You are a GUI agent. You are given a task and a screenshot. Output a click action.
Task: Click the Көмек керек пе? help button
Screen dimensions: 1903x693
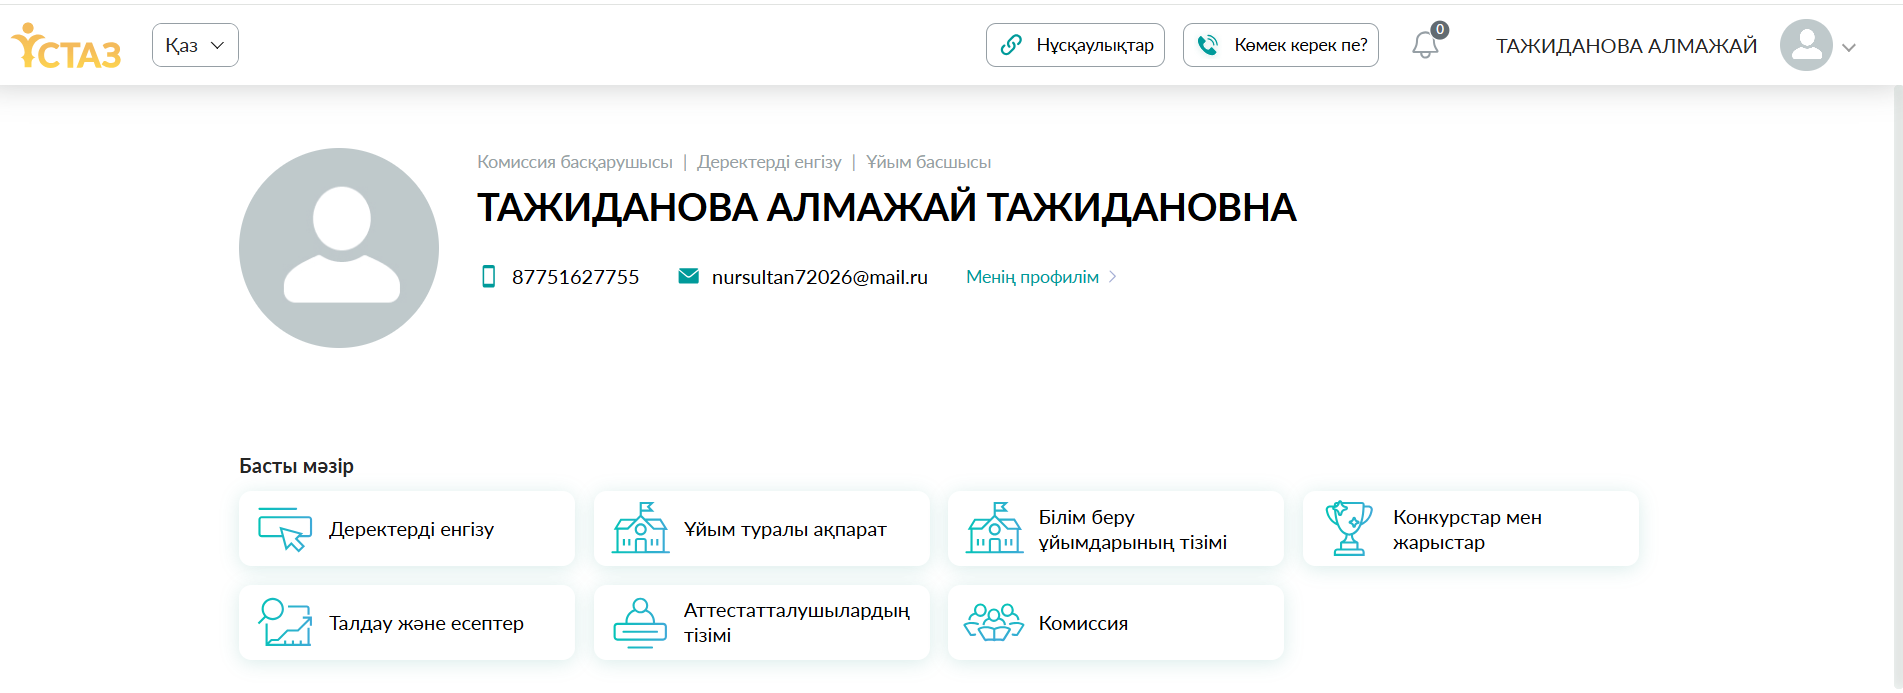(1280, 45)
